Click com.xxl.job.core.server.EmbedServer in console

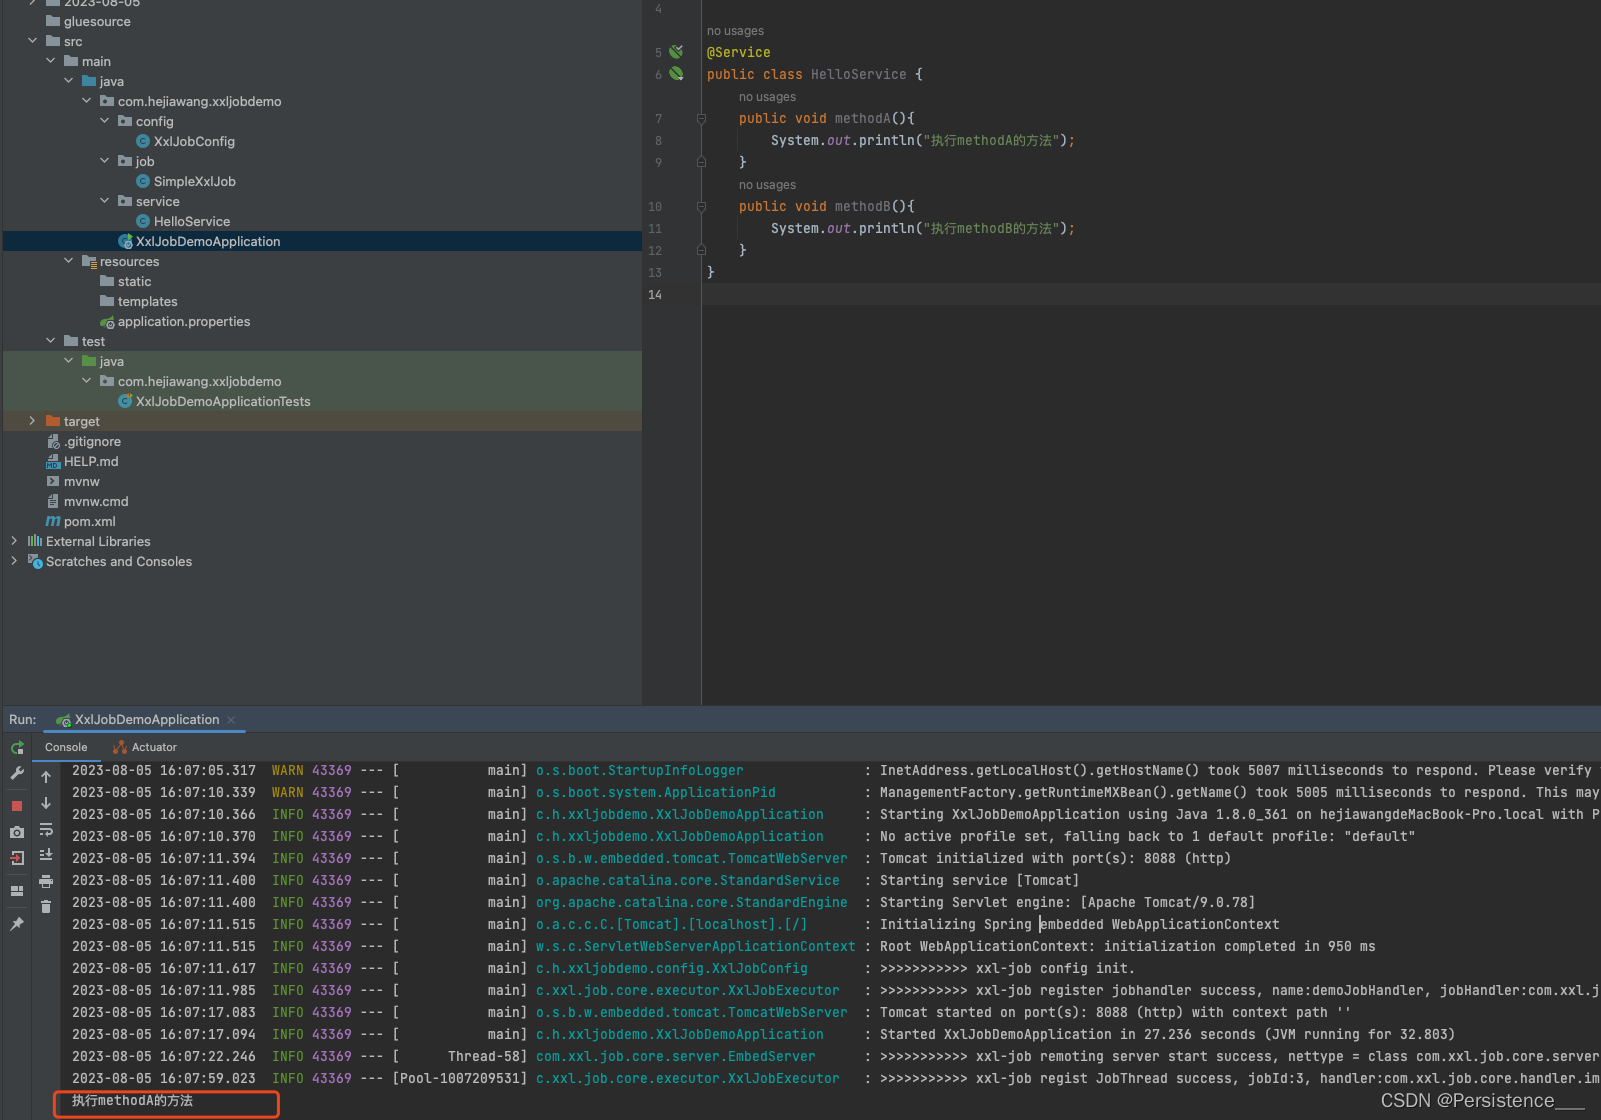click(x=675, y=1056)
